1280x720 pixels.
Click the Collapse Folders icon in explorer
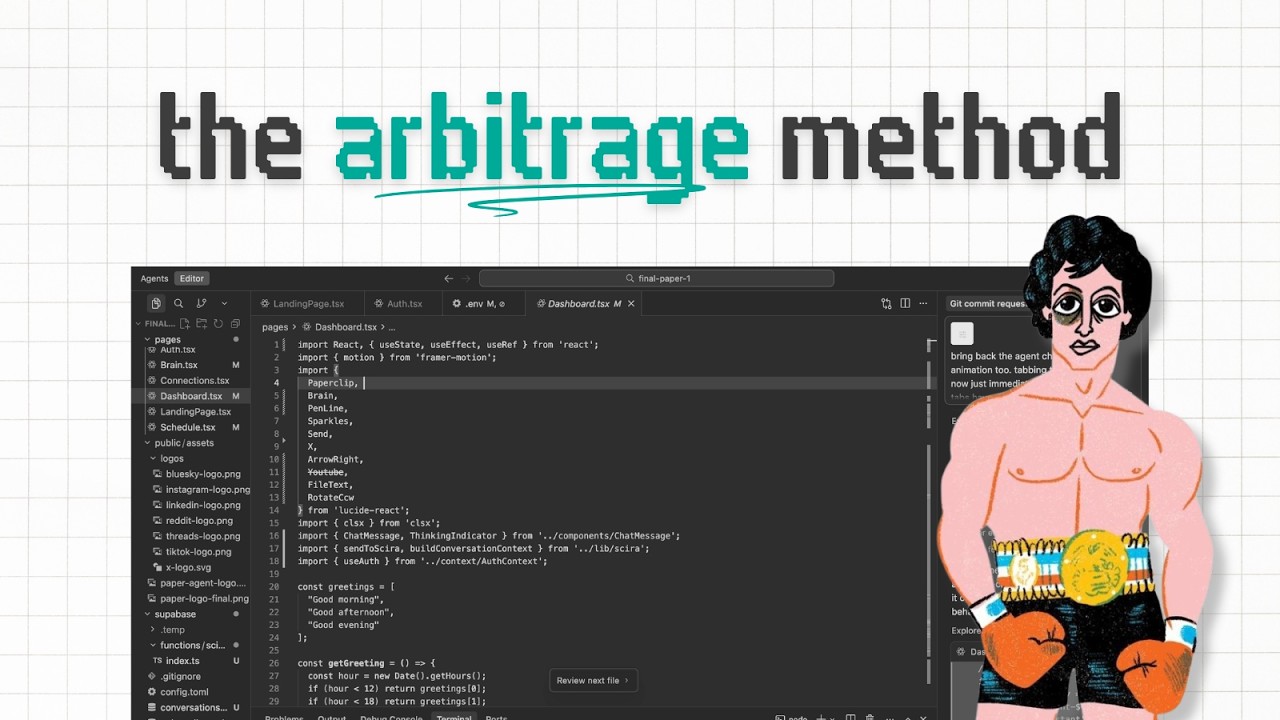[x=235, y=324]
